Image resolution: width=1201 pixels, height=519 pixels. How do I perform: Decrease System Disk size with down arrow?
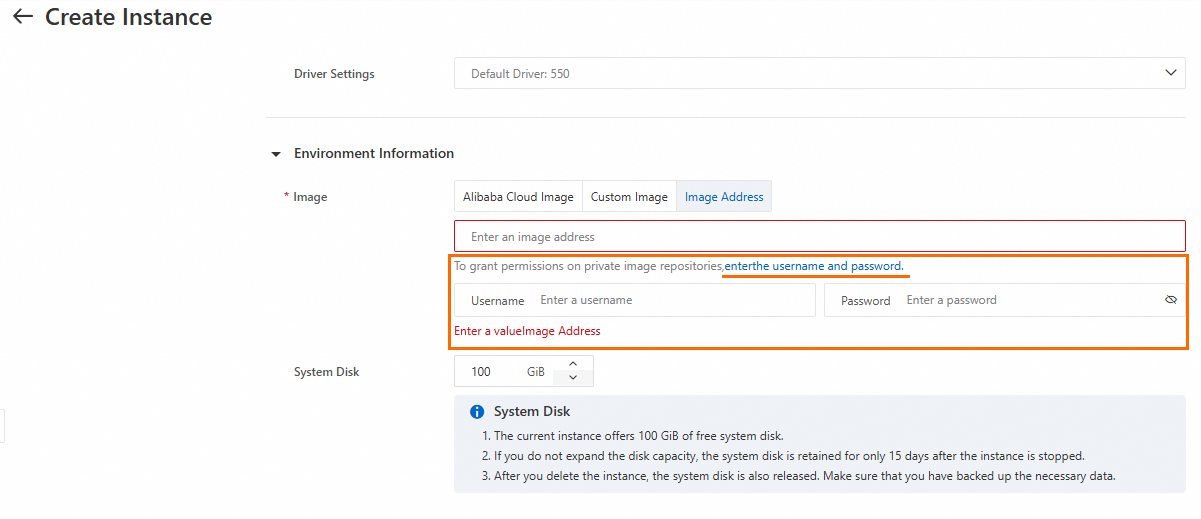click(x=573, y=378)
